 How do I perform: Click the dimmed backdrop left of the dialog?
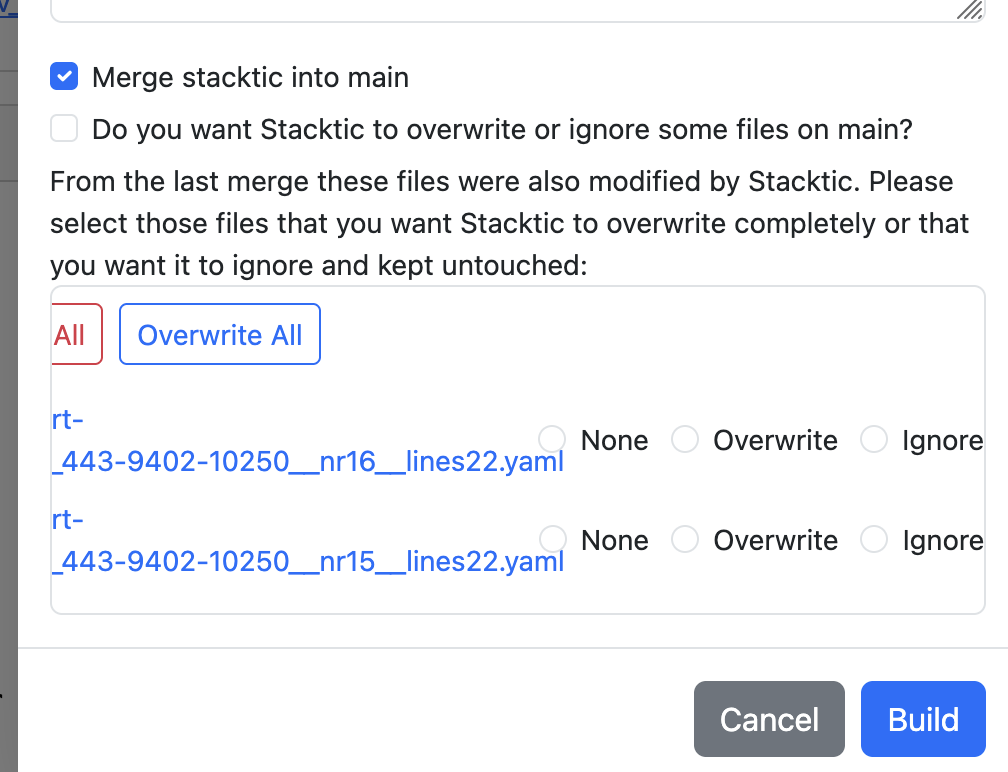point(8,400)
